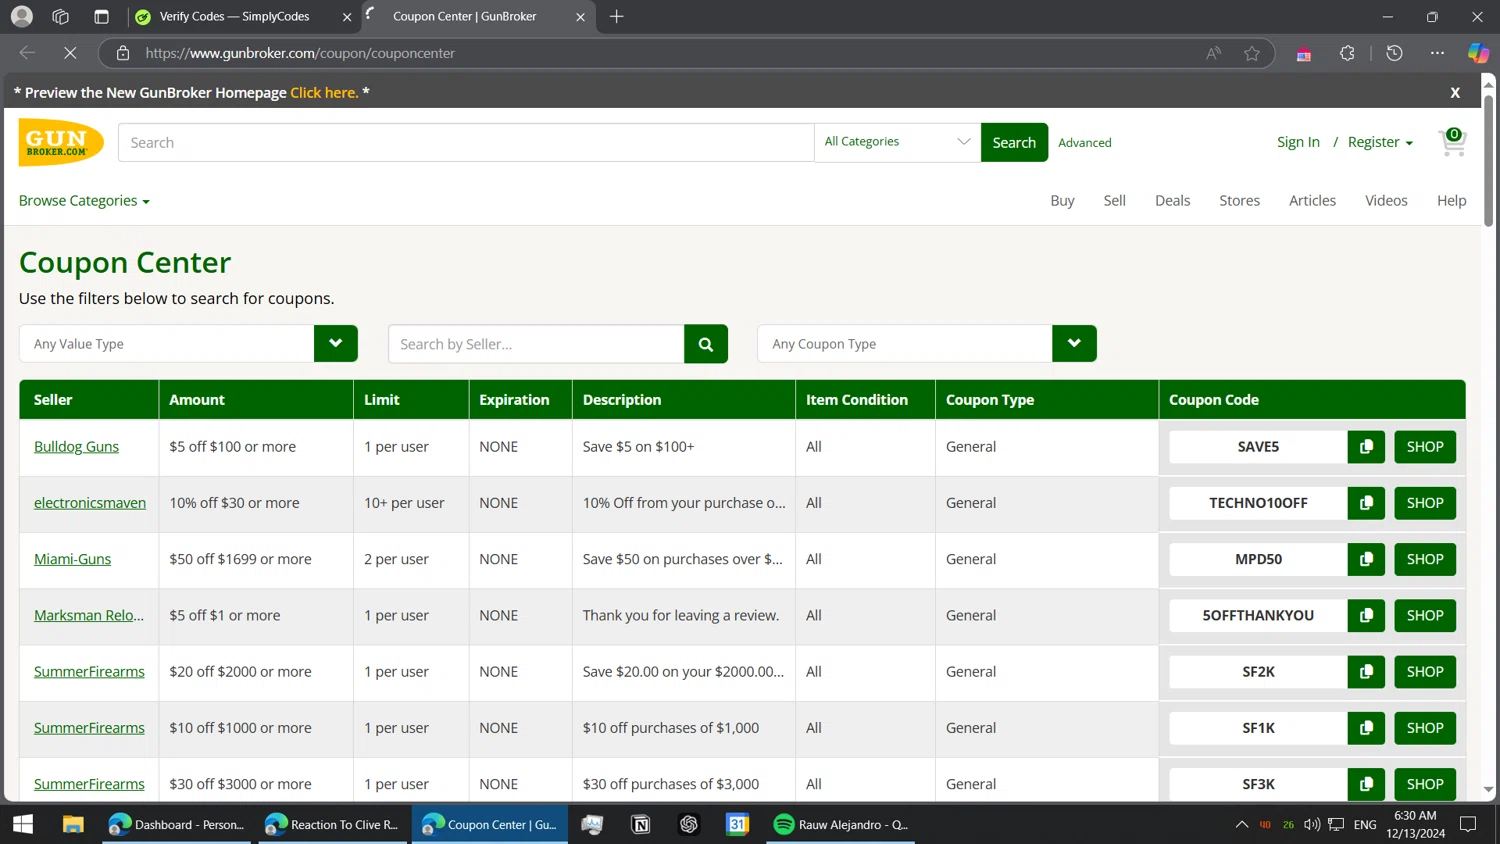
Task: Open the Bulldog Guns seller link
Action: (76, 447)
